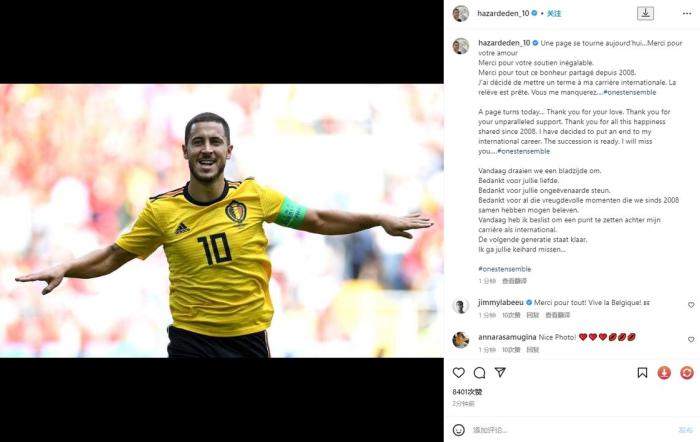This screenshot has width=700, height=442.
Task: Open the emoji picker smiley icon
Action: point(458,430)
